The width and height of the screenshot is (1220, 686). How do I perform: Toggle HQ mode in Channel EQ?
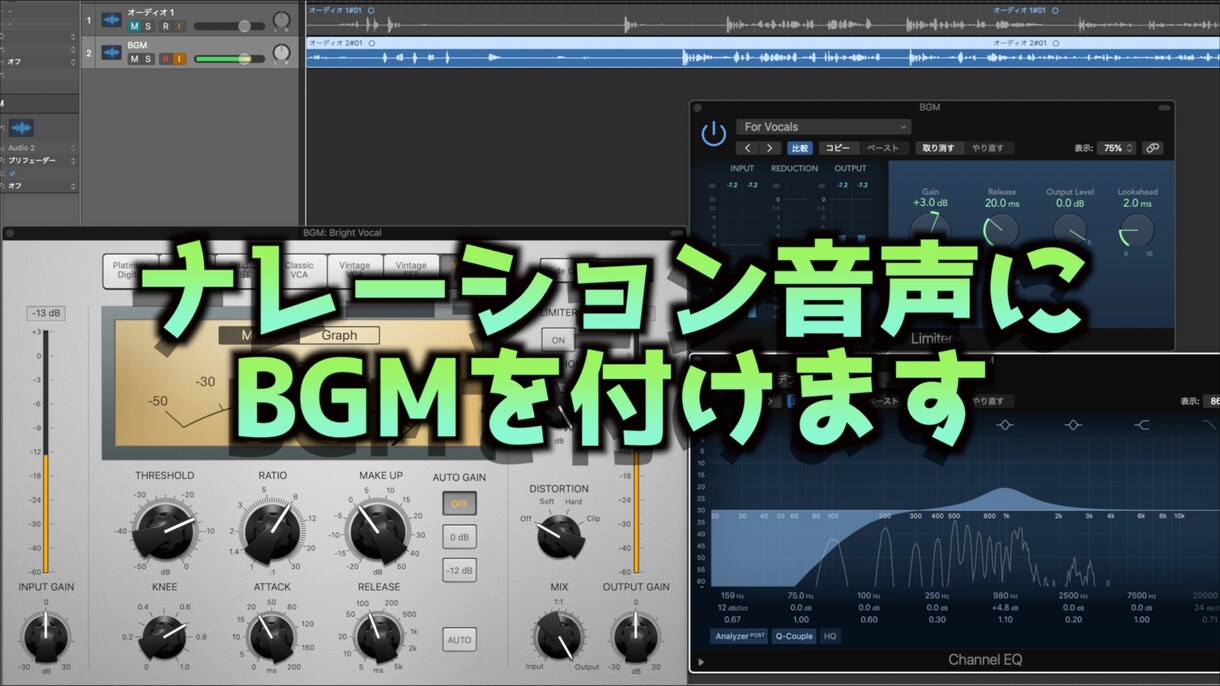[x=830, y=636]
